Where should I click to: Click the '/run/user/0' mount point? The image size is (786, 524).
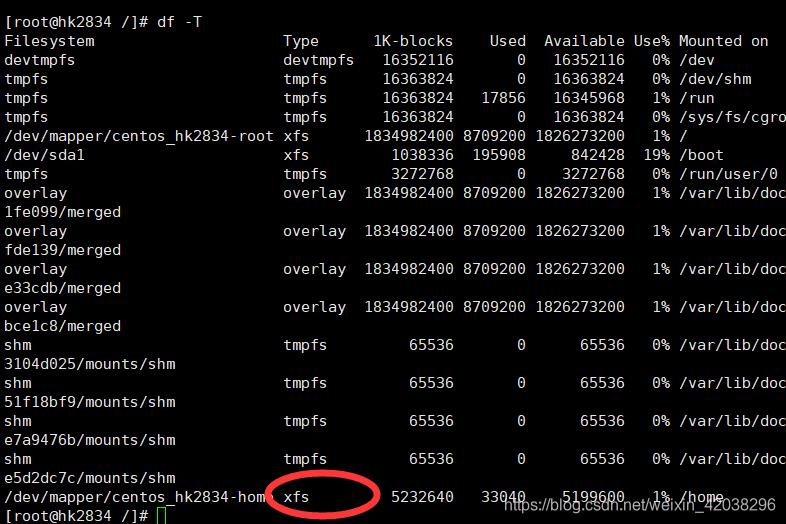point(728,174)
